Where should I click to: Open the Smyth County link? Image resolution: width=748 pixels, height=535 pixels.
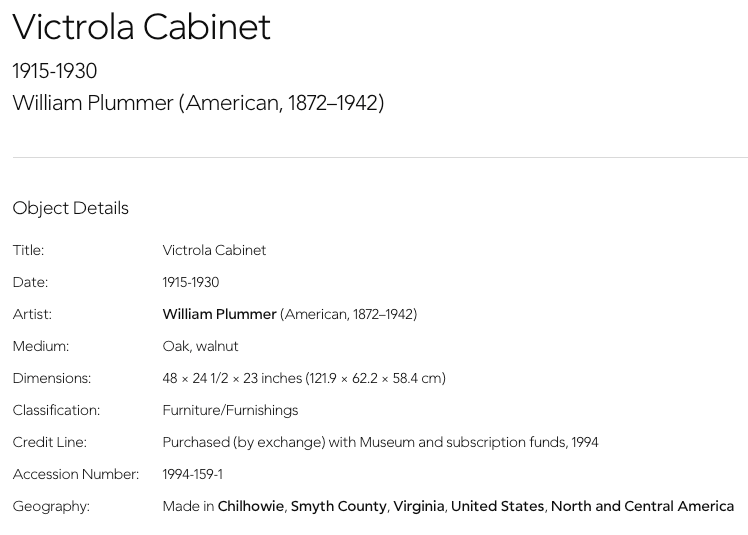tap(338, 506)
